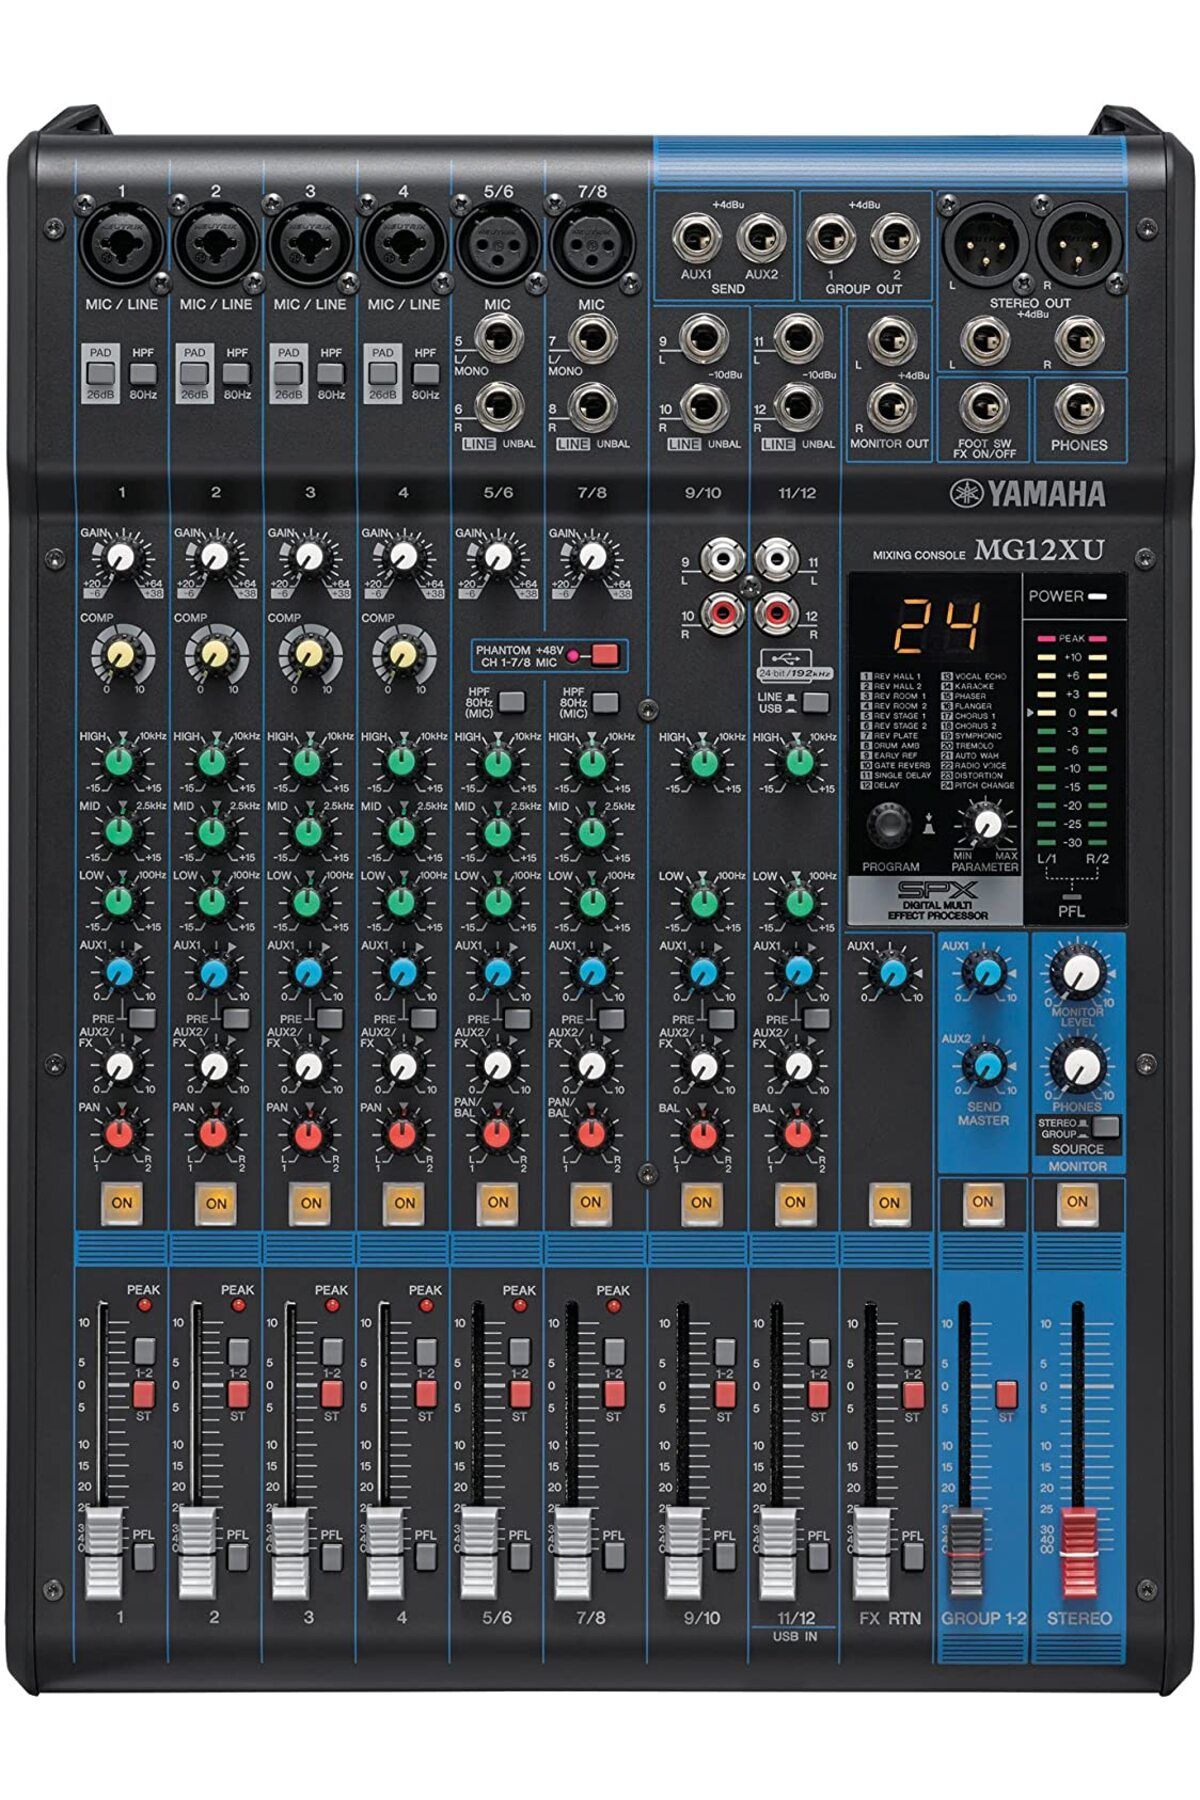
Task: Click the MG12XU model name text
Action: point(1039,549)
